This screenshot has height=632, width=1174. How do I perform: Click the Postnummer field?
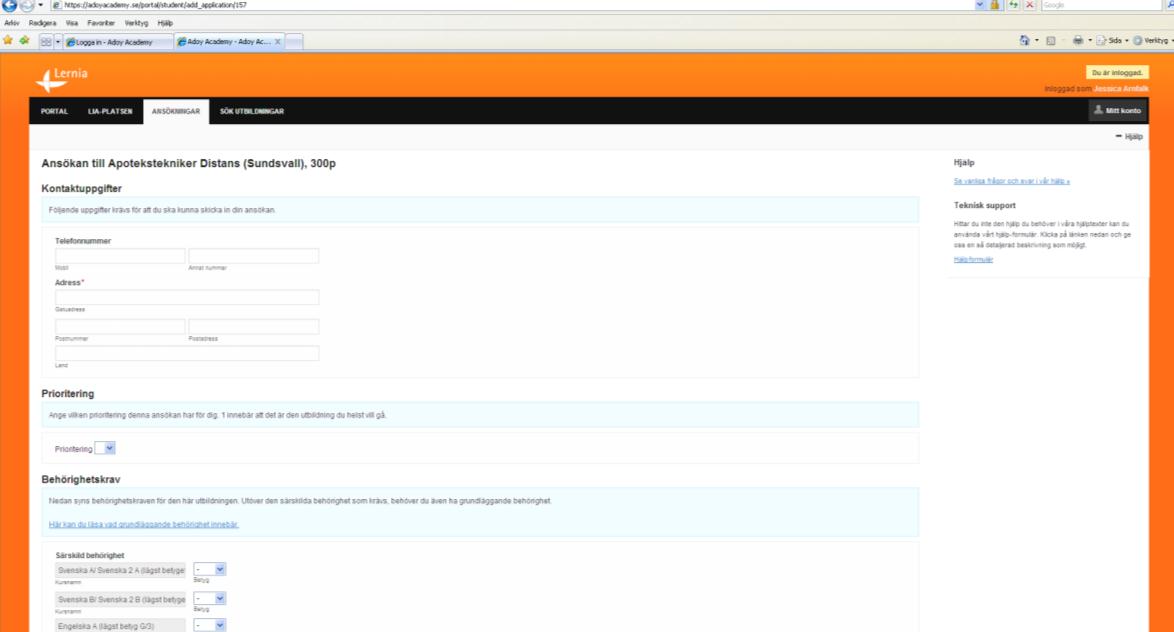point(120,326)
